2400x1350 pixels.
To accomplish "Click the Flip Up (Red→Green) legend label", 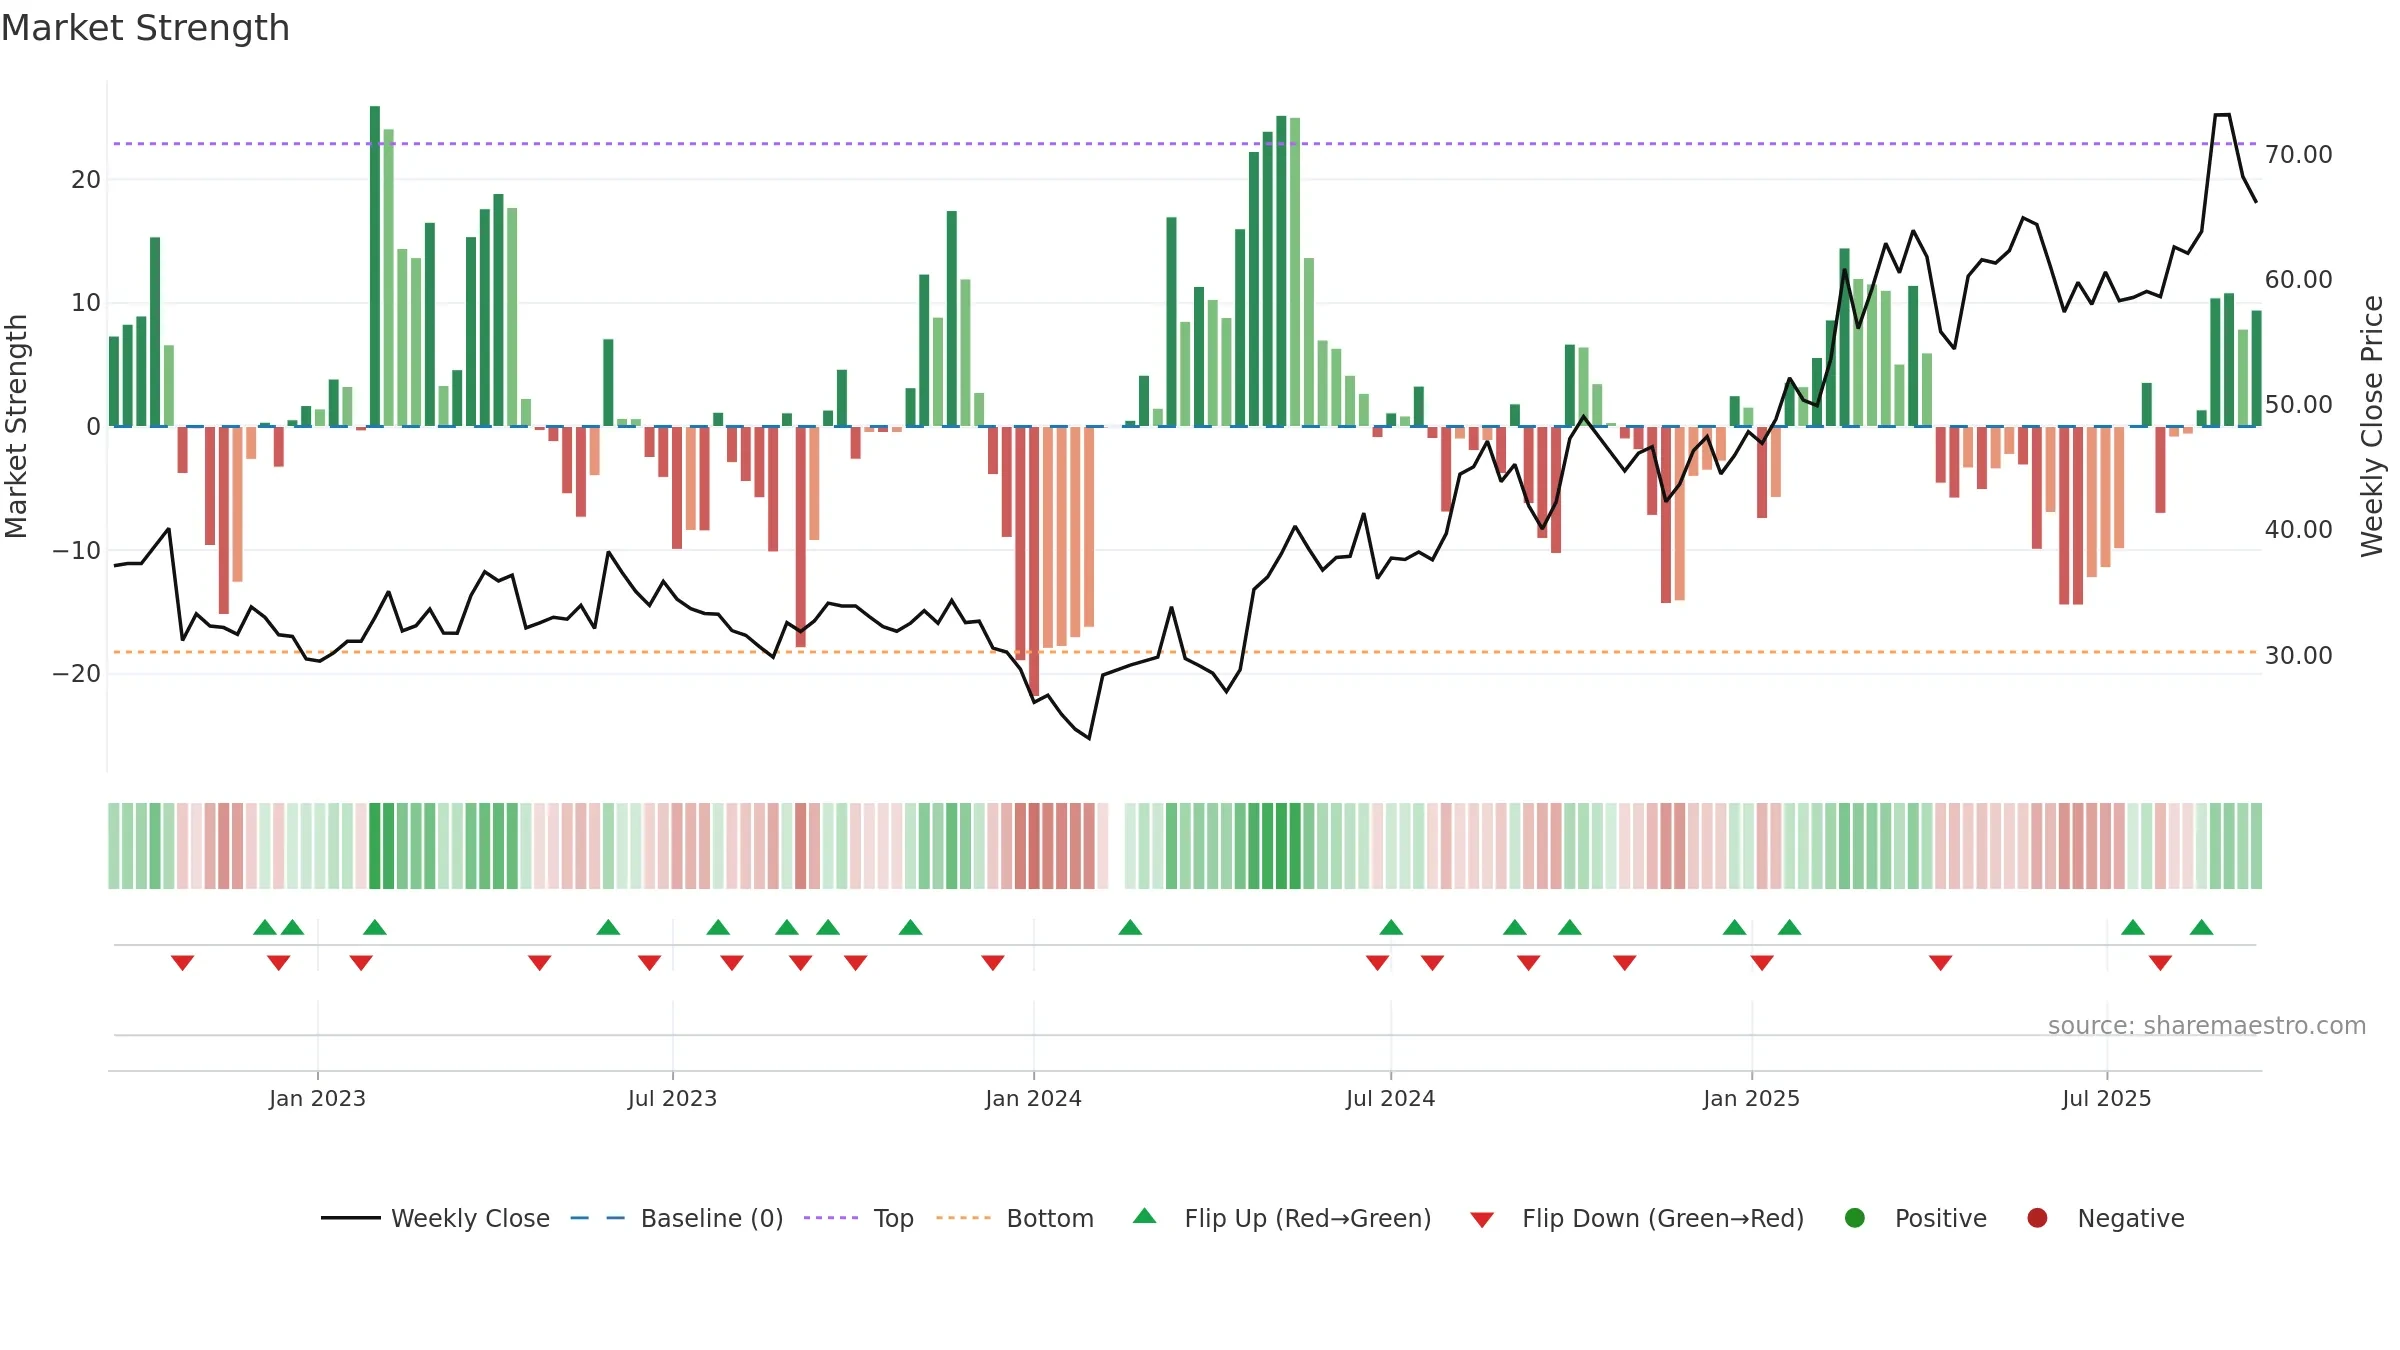I will 1308,1218.
